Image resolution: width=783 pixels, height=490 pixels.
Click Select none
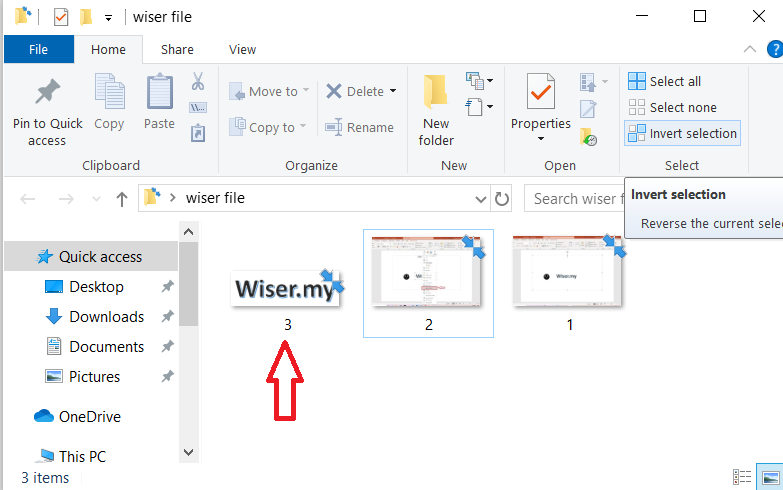tap(673, 107)
